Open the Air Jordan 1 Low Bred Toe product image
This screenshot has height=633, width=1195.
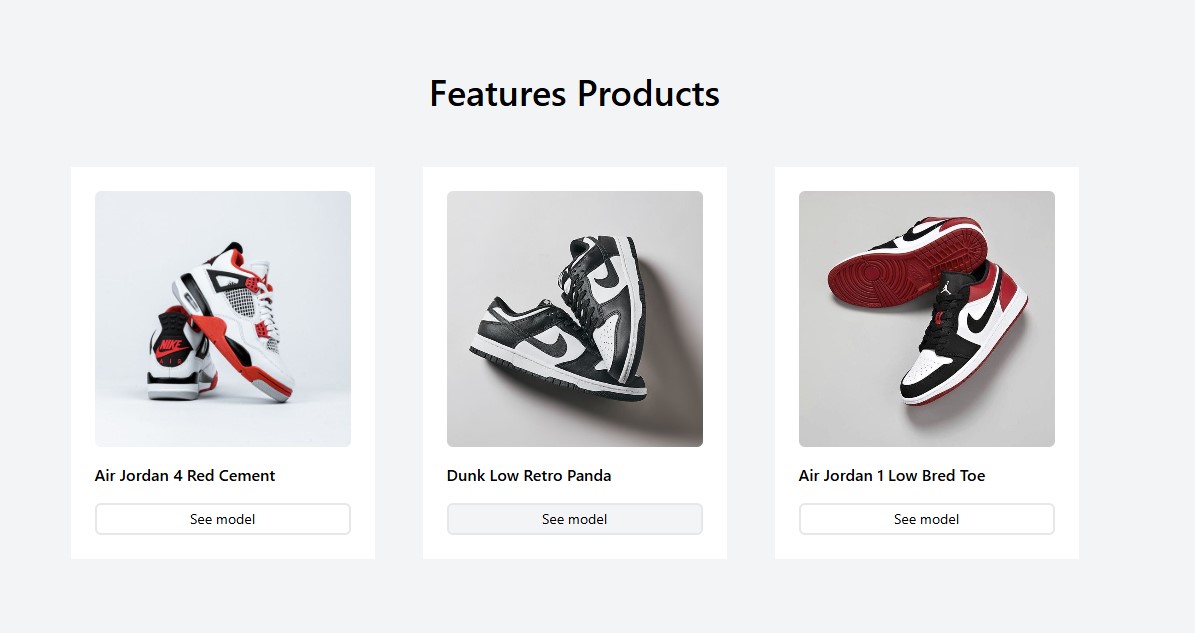[x=926, y=318]
